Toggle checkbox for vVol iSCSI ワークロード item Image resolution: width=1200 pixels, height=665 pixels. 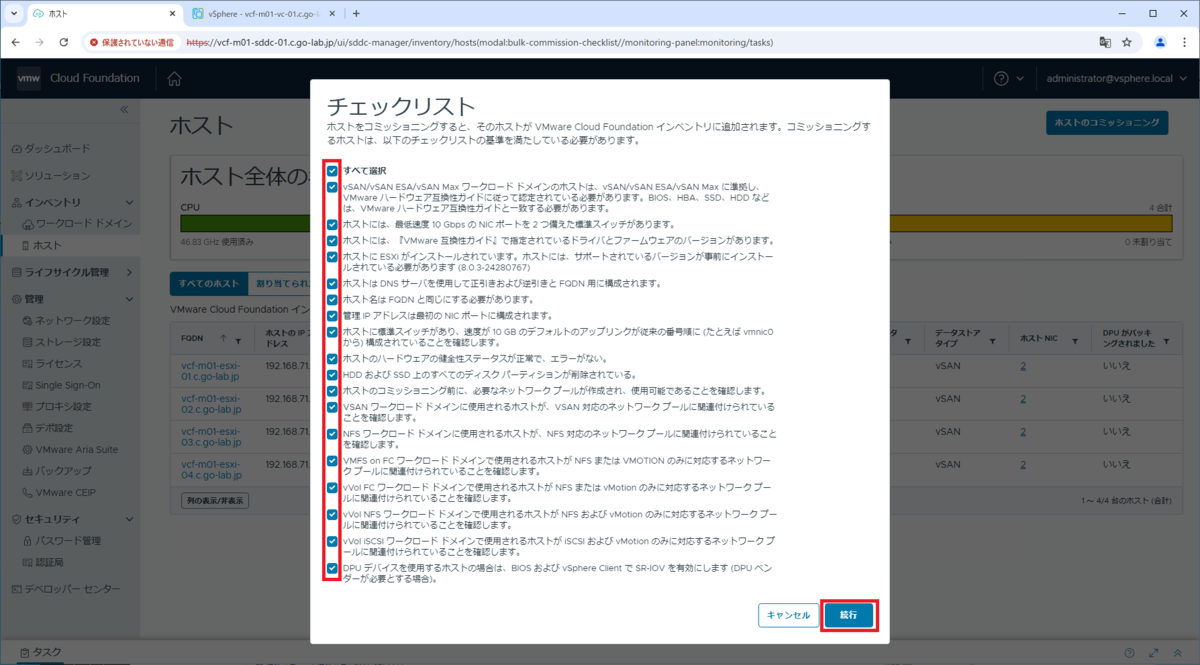click(x=332, y=541)
